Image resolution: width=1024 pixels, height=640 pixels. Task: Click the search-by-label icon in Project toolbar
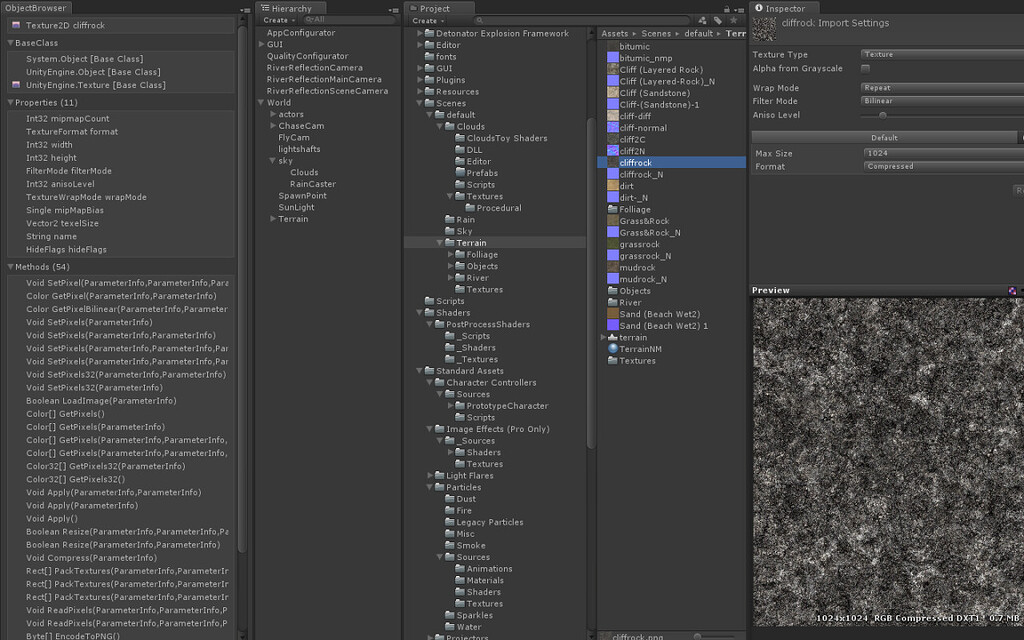[716, 20]
